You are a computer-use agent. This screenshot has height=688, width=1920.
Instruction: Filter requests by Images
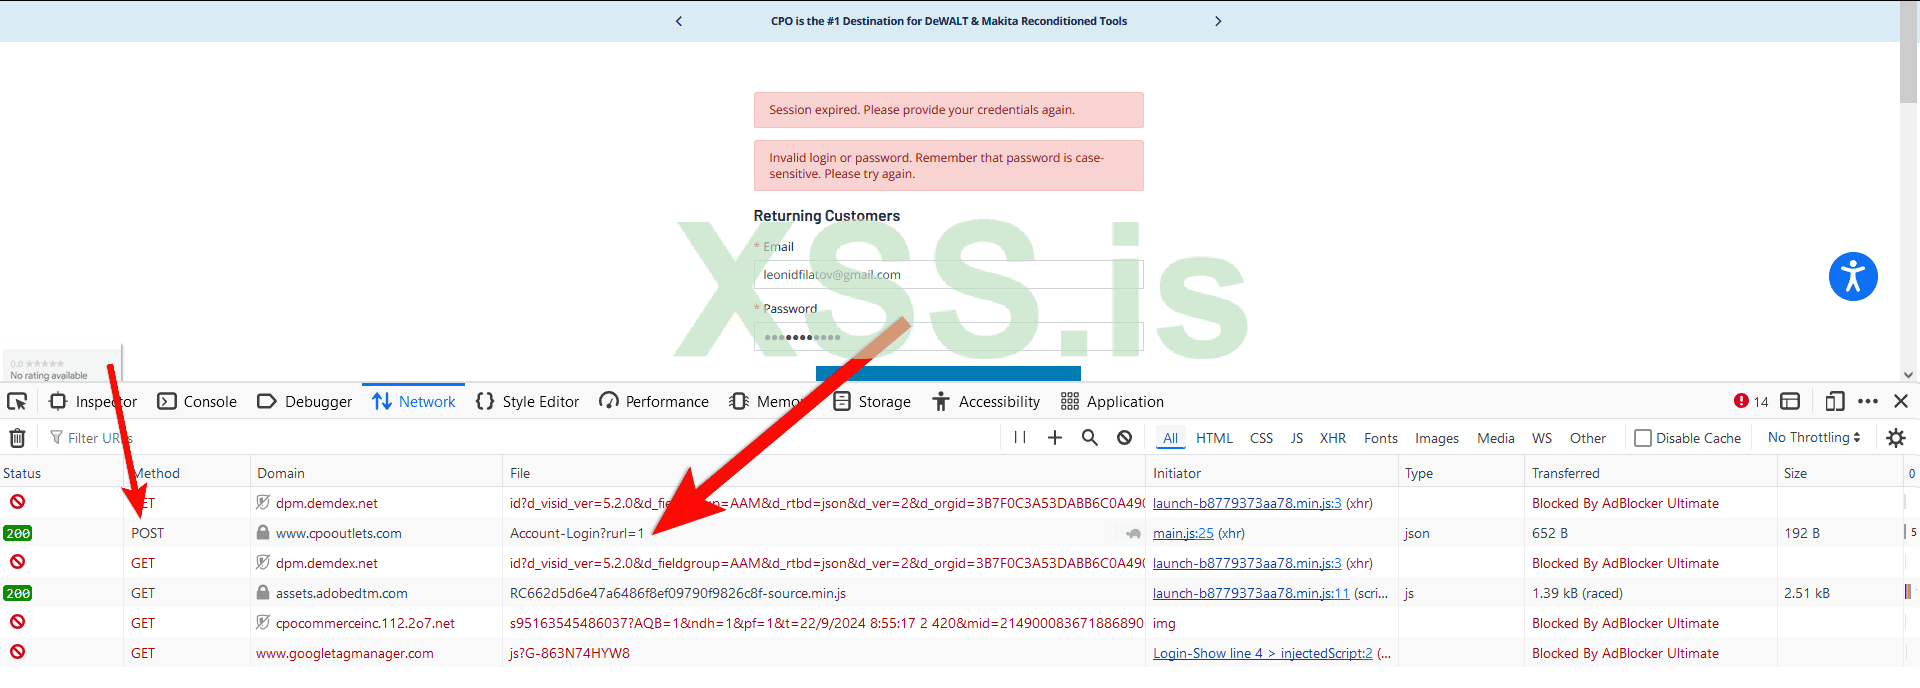click(x=1436, y=438)
